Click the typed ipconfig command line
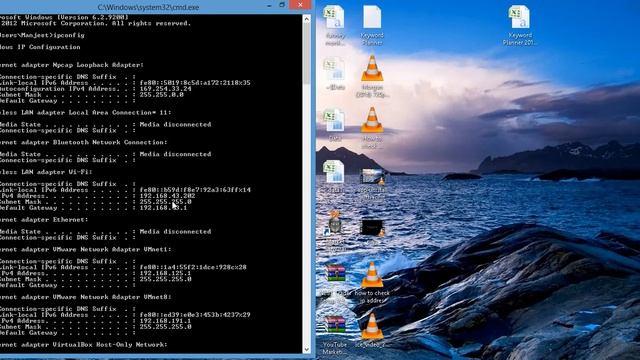This screenshot has height=360, width=640. pyautogui.click(x=42, y=35)
